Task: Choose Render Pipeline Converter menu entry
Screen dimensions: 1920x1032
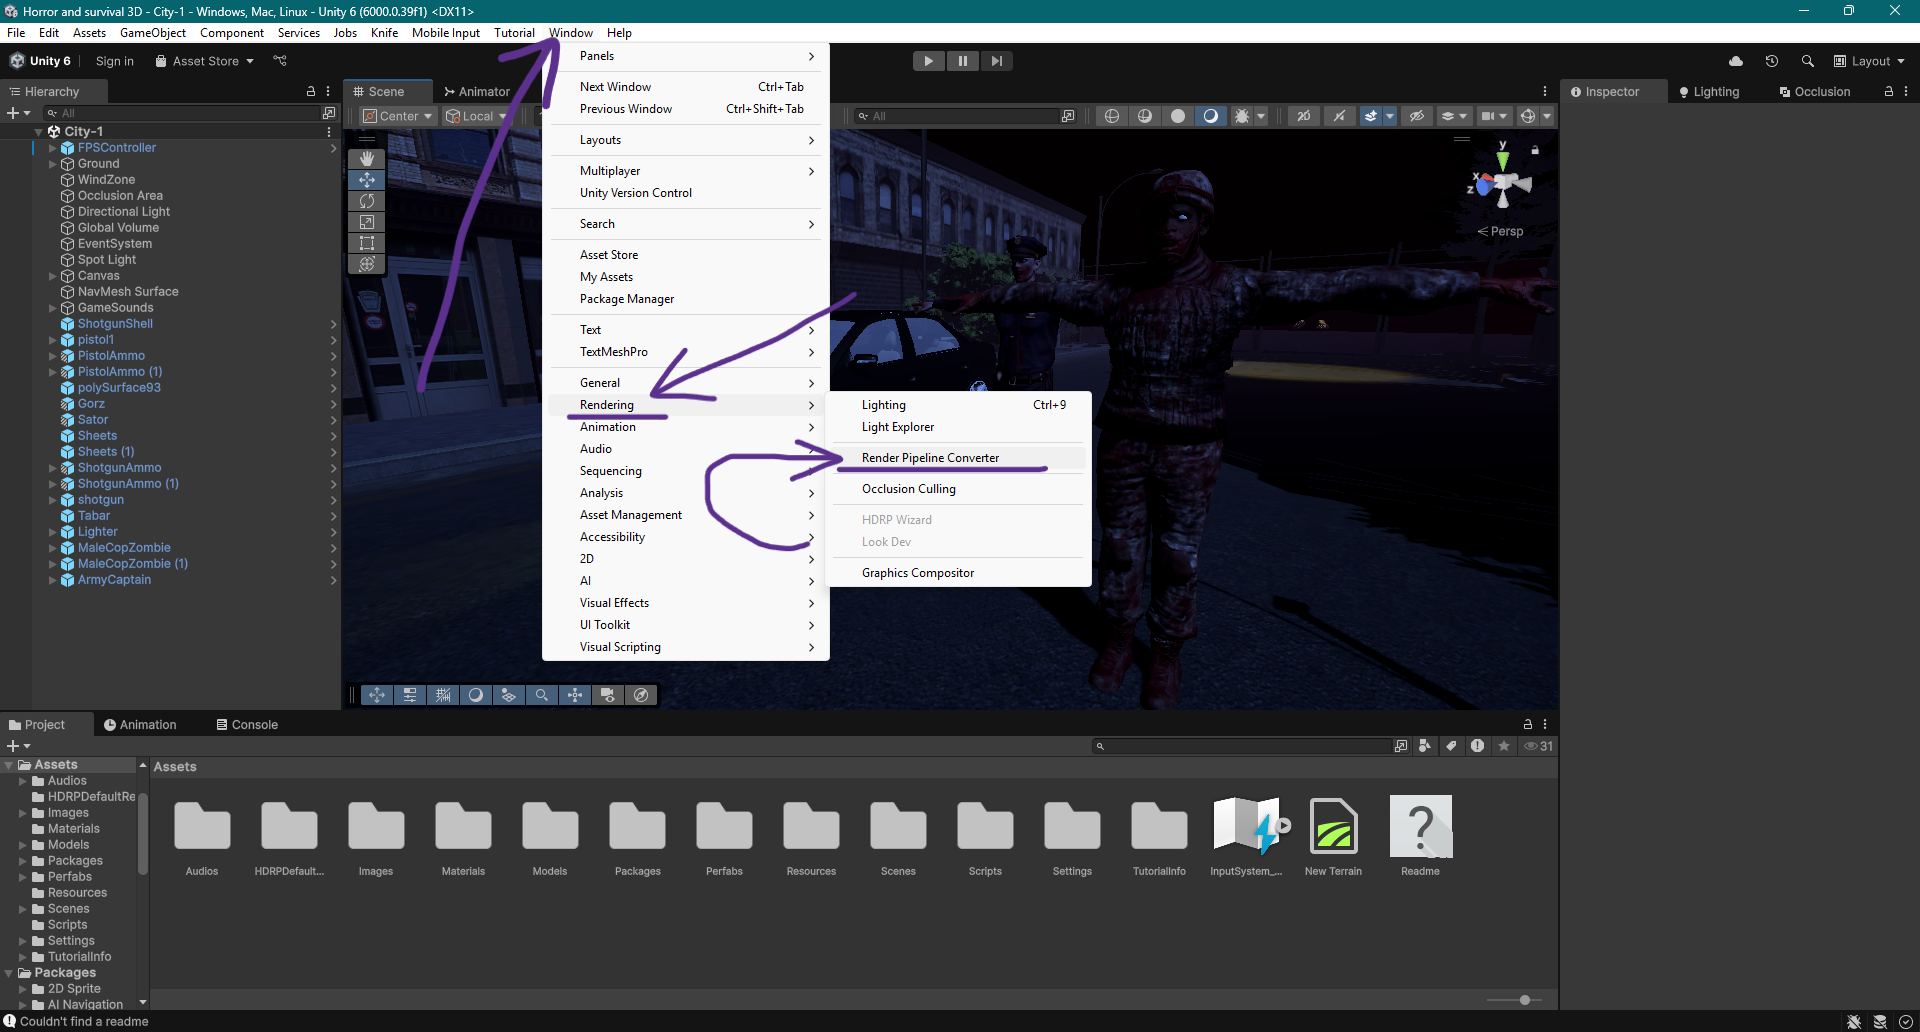Action: pyautogui.click(x=930, y=458)
